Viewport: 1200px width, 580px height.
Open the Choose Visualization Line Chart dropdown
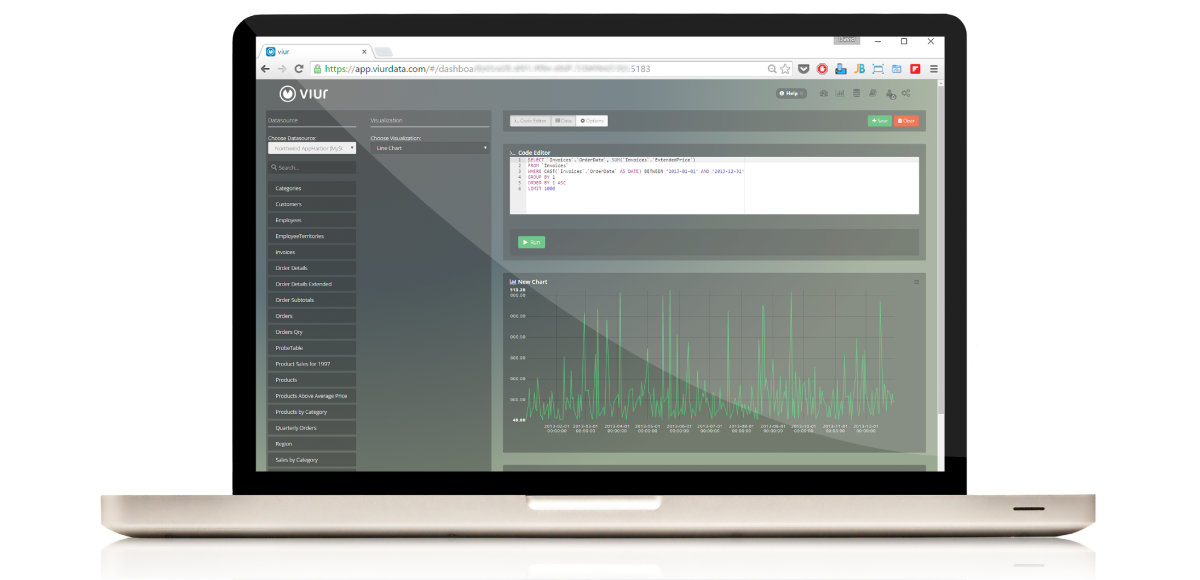click(x=428, y=149)
